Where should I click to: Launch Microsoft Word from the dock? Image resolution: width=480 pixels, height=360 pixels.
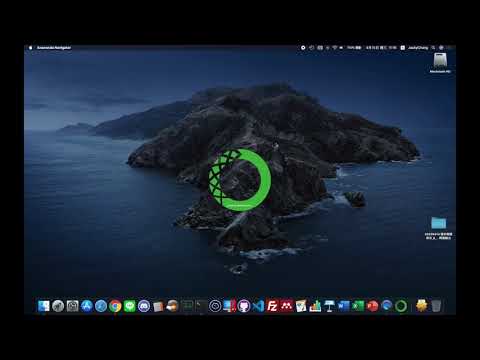point(344,306)
